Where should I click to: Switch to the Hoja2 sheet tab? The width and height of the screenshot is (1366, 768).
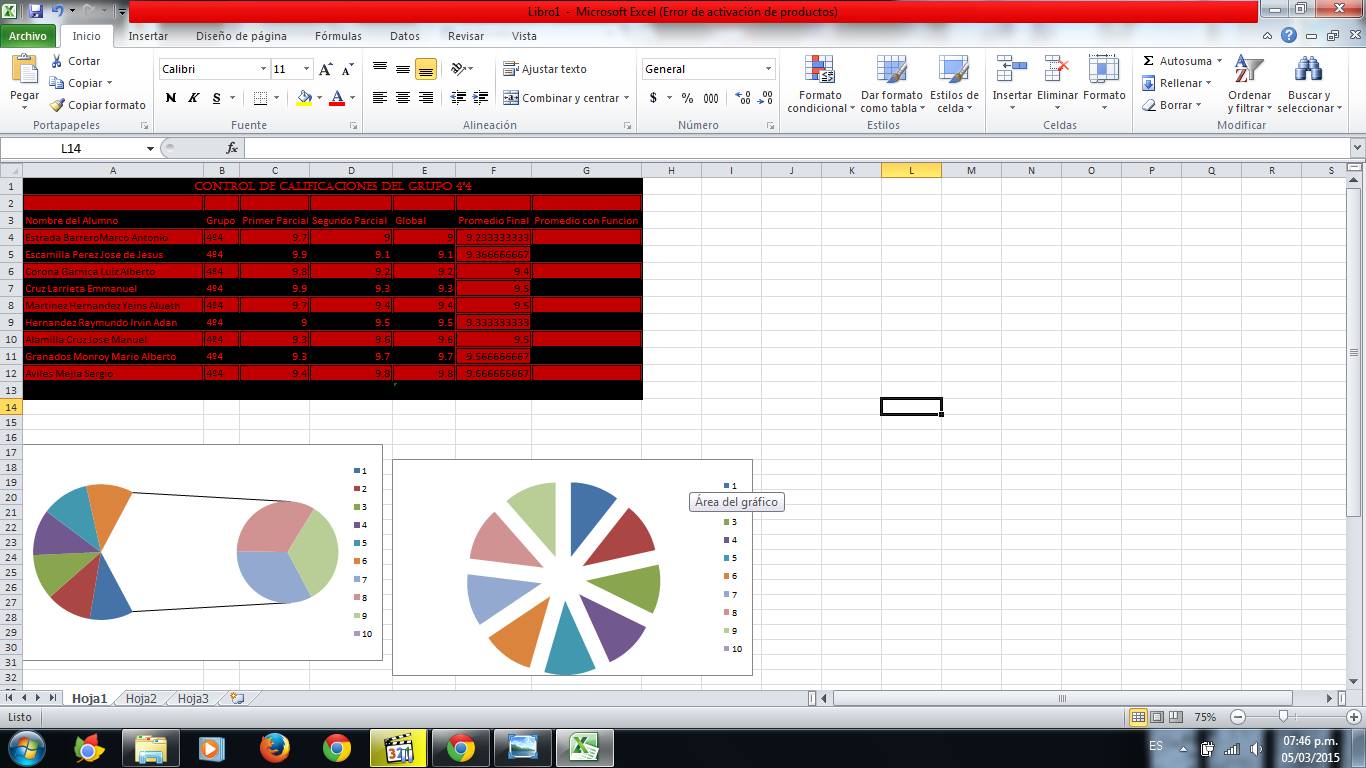[x=141, y=699]
